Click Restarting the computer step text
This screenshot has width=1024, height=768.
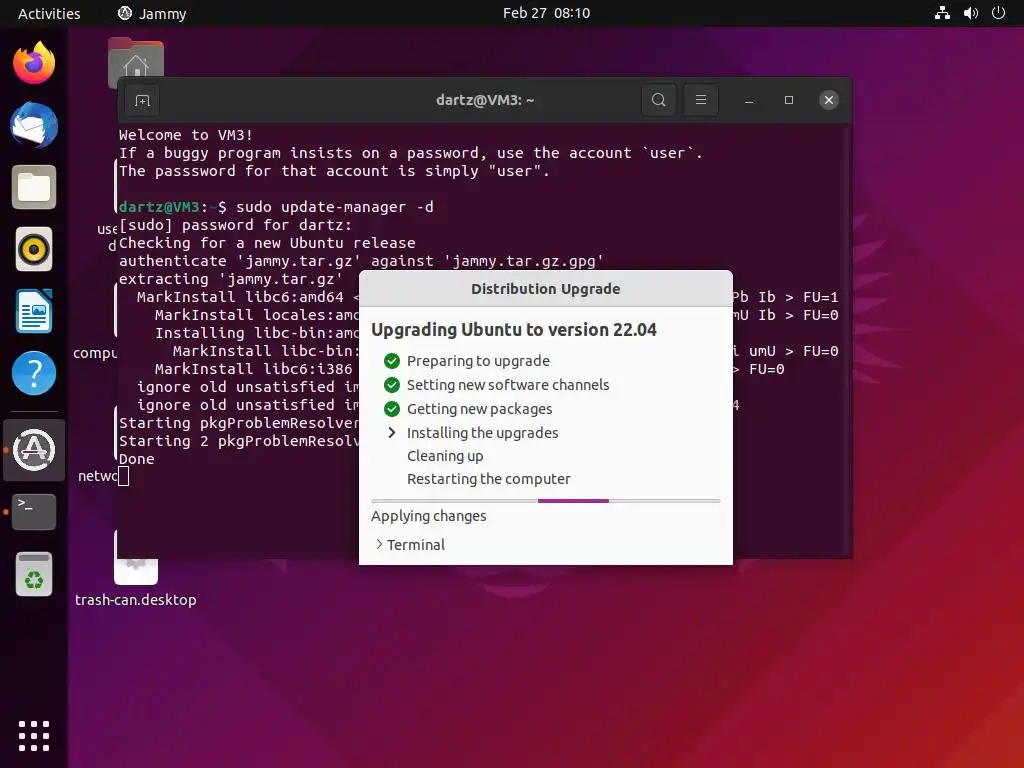coord(488,479)
